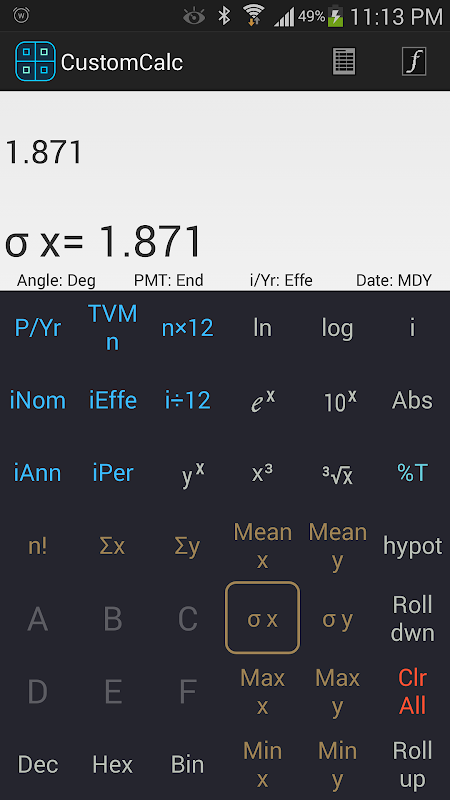Toggle the Angle: Deg mode indicator
Image resolution: width=450 pixels, height=800 pixels.
tap(56, 280)
